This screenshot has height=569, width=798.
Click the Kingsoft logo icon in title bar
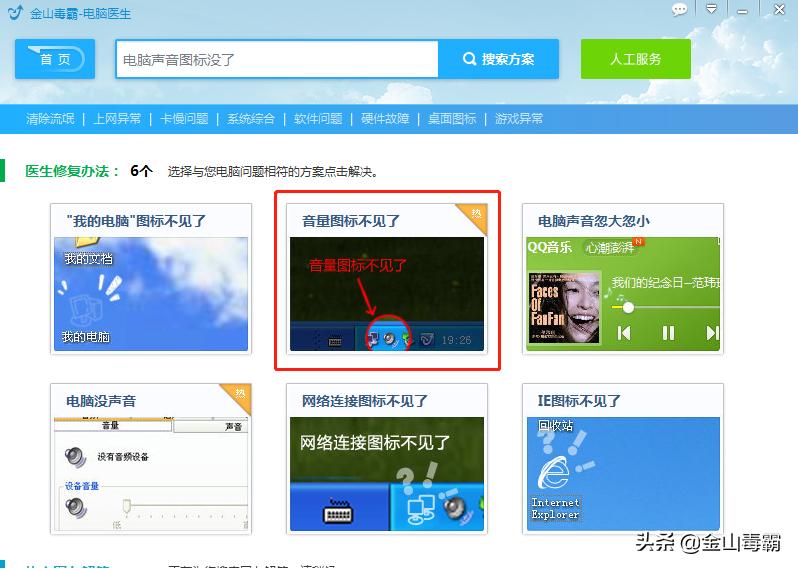(16, 12)
